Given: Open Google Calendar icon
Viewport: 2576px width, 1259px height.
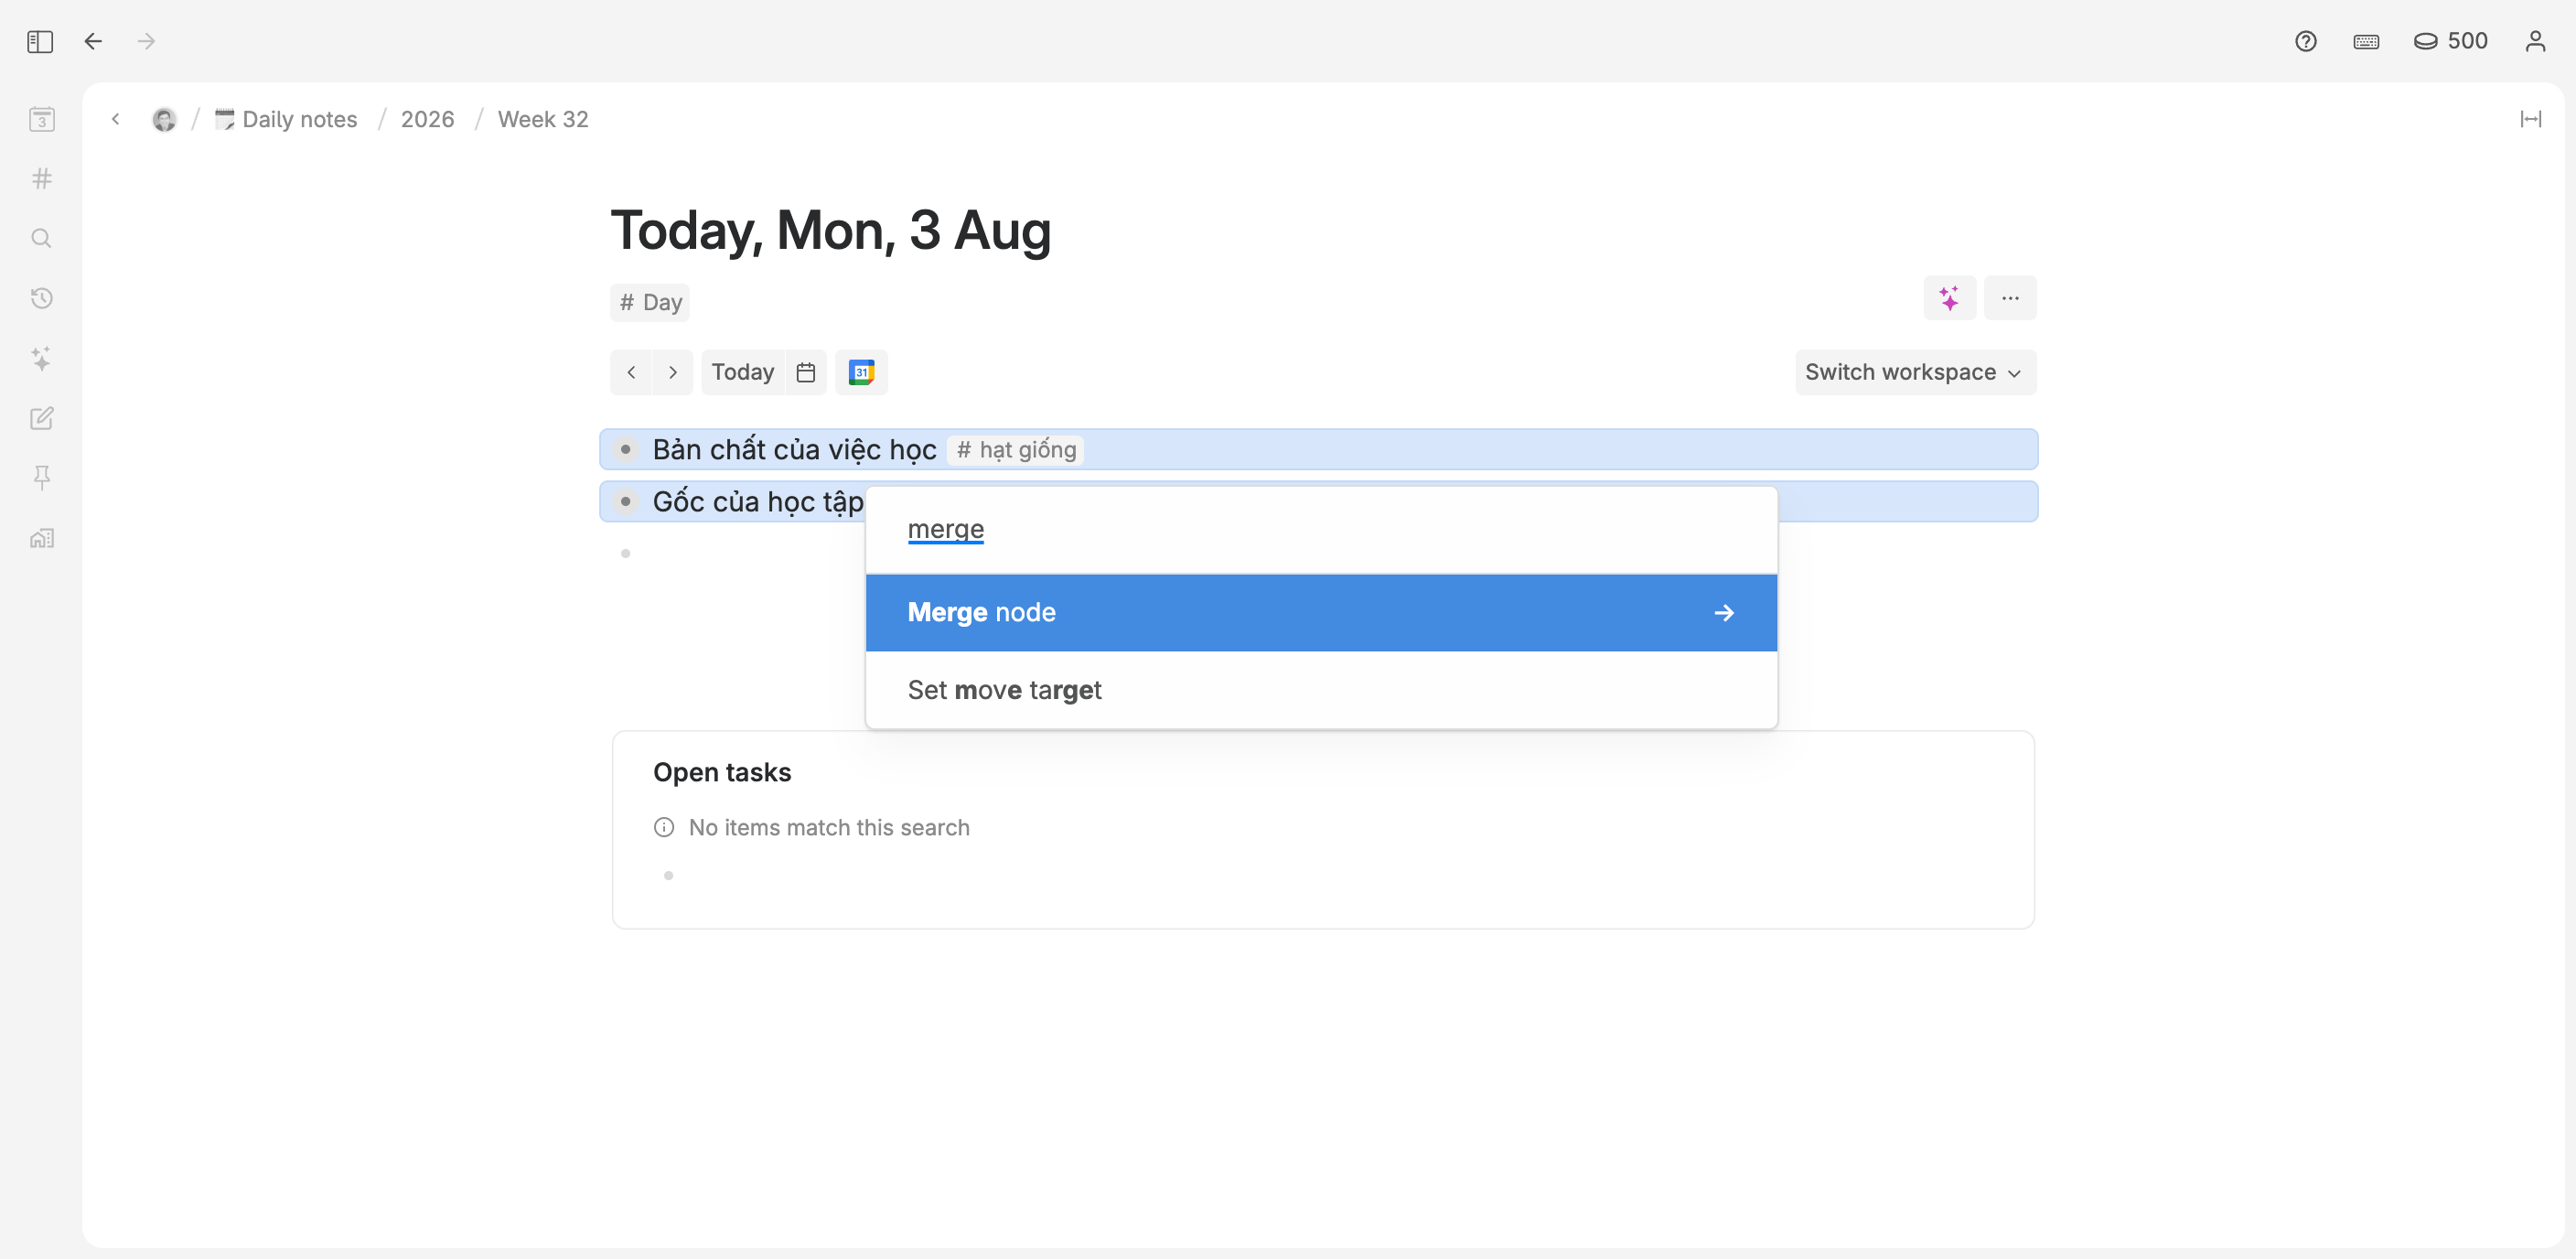Looking at the screenshot, I should [861, 372].
